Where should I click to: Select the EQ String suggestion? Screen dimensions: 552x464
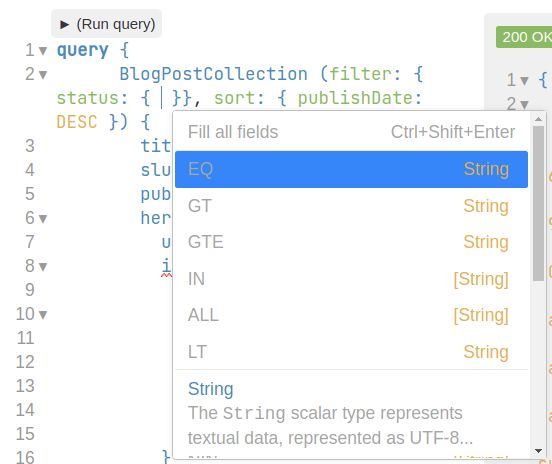coord(351,169)
